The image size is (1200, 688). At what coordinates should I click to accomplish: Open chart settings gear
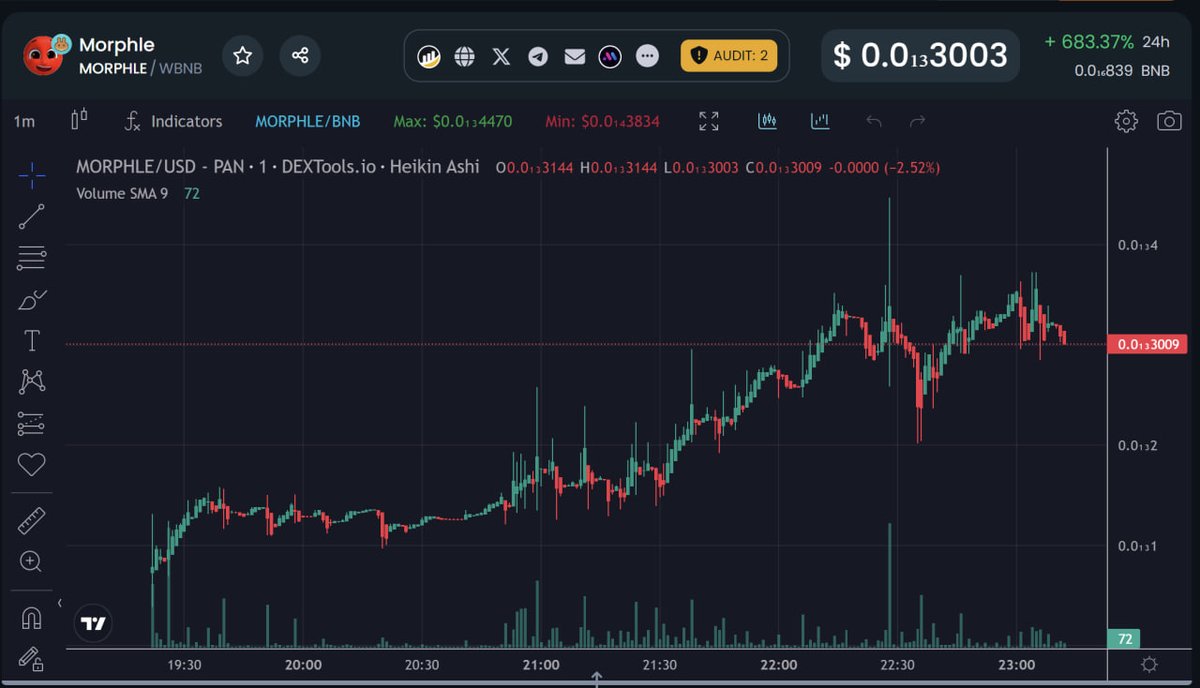coord(1126,121)
